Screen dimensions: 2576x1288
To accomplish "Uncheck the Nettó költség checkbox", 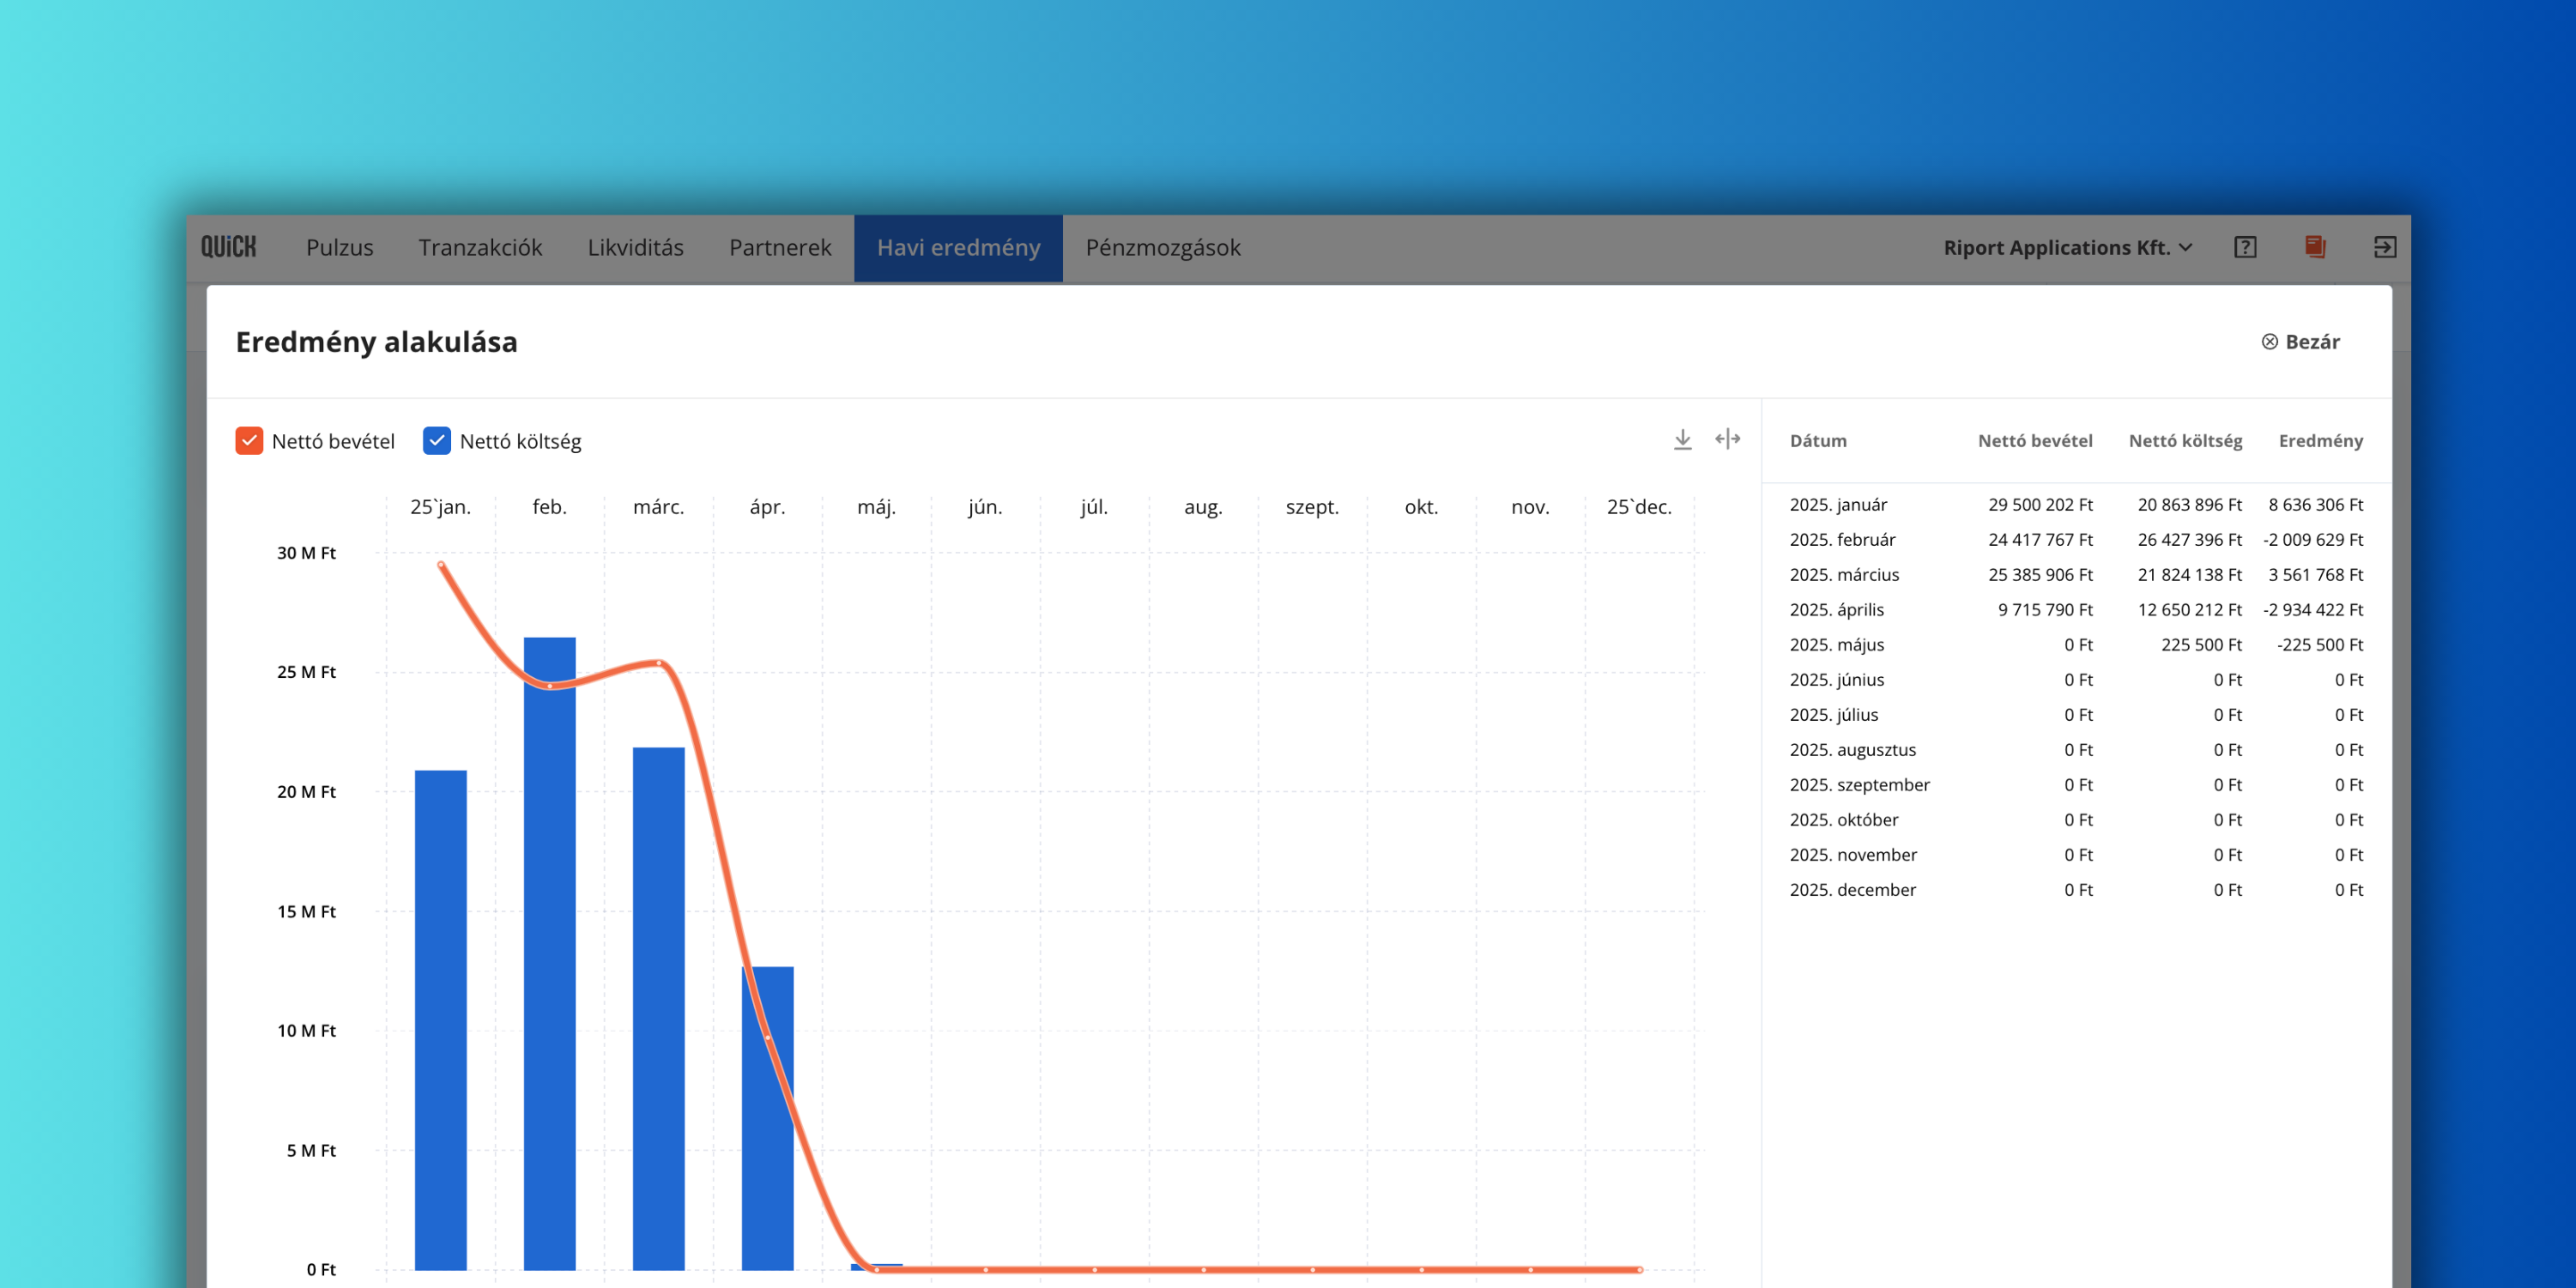I will (437, 441).
